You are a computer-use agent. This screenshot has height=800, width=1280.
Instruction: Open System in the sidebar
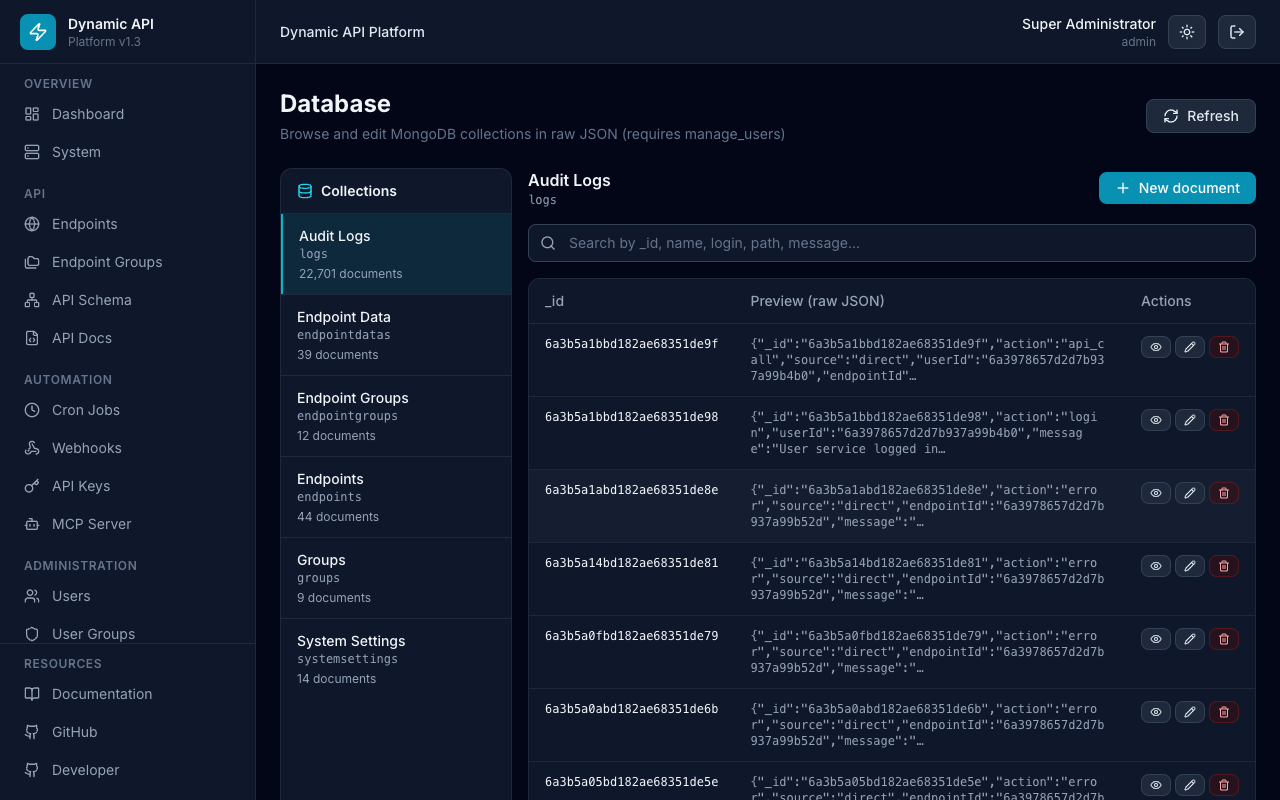(x=128, y=152)
